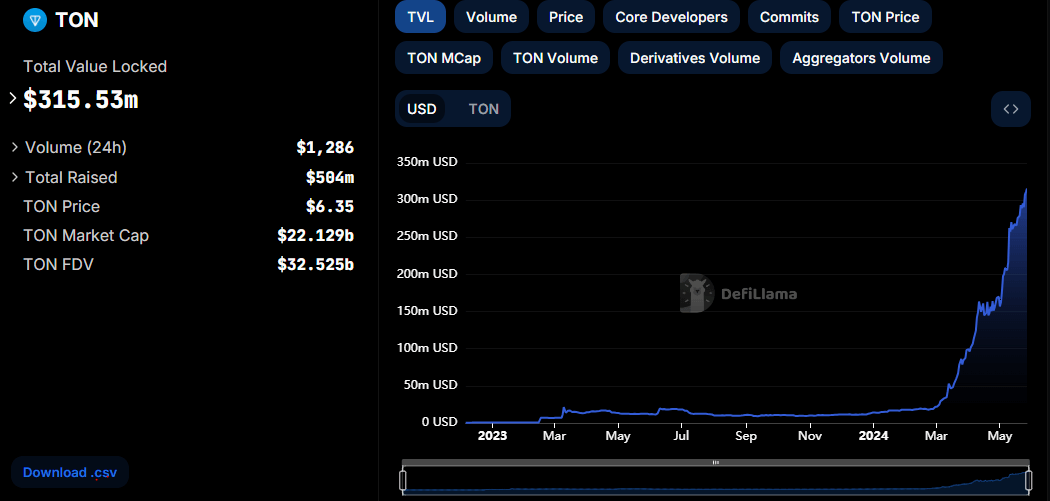Expand the Volume (24h) row
The height and width of the screenshot is (501, 1050).
(15, 147)
